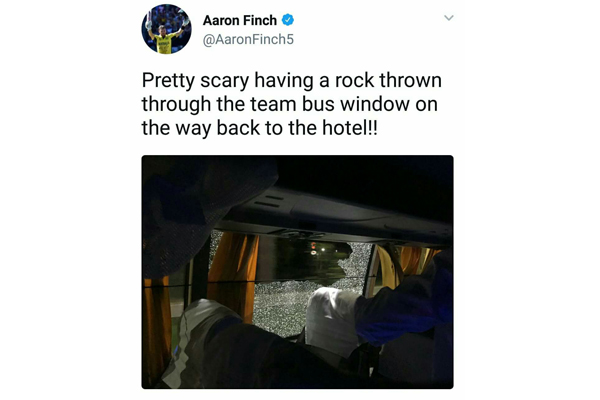Open Aaron Finch's round profile picture
This screenshot has width=600, height=400.
[x=166, y=29]
